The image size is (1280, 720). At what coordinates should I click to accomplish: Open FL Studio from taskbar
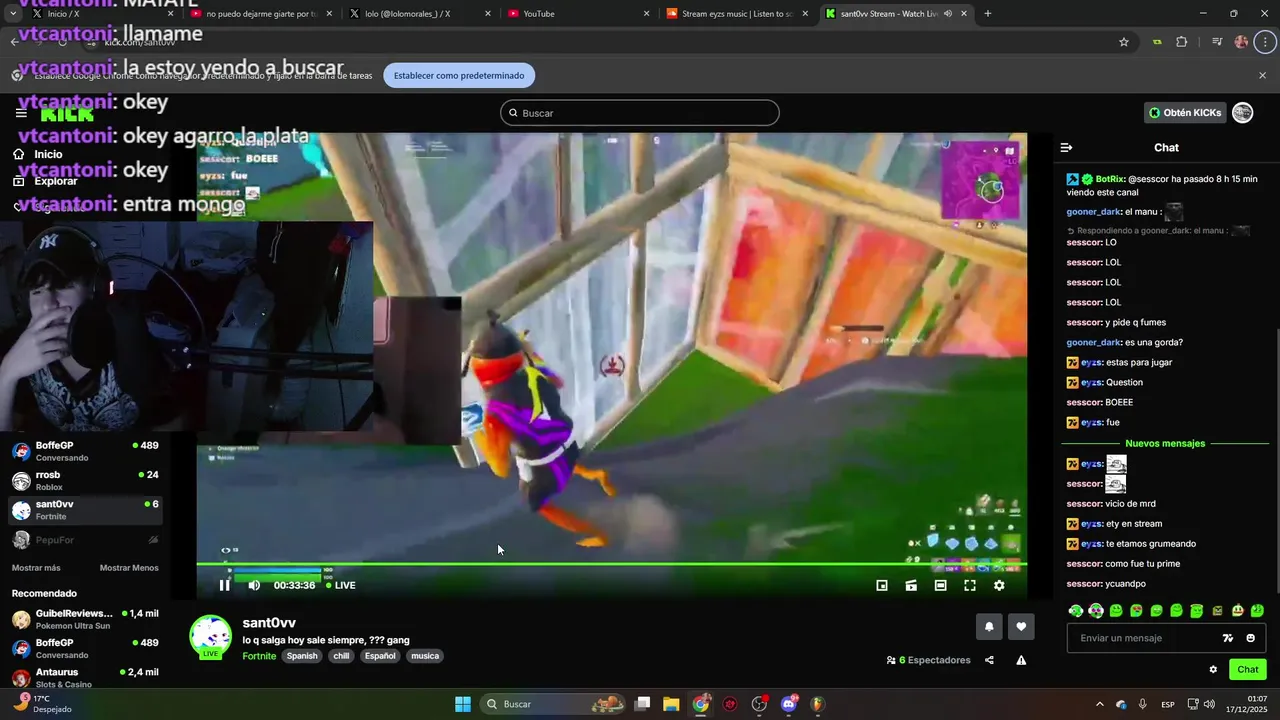click(817, 704)
